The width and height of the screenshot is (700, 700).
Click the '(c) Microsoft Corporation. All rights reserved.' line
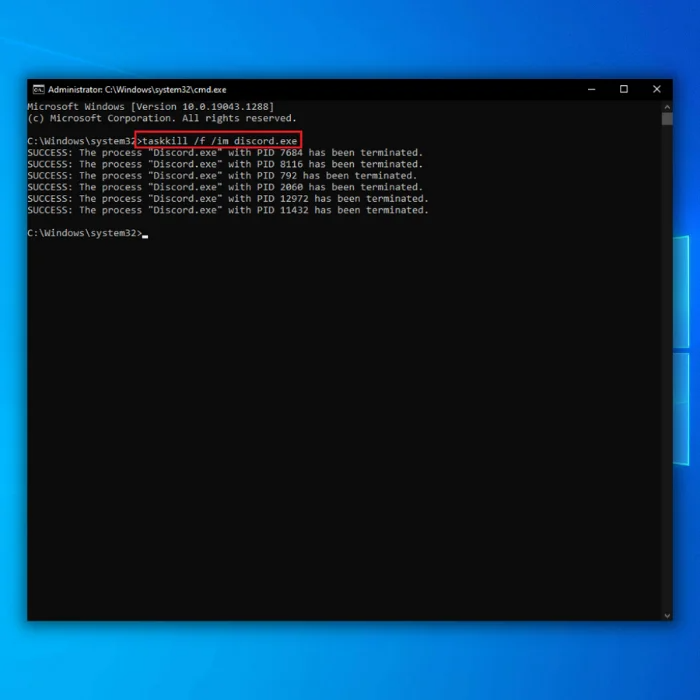tap(162, 118)
